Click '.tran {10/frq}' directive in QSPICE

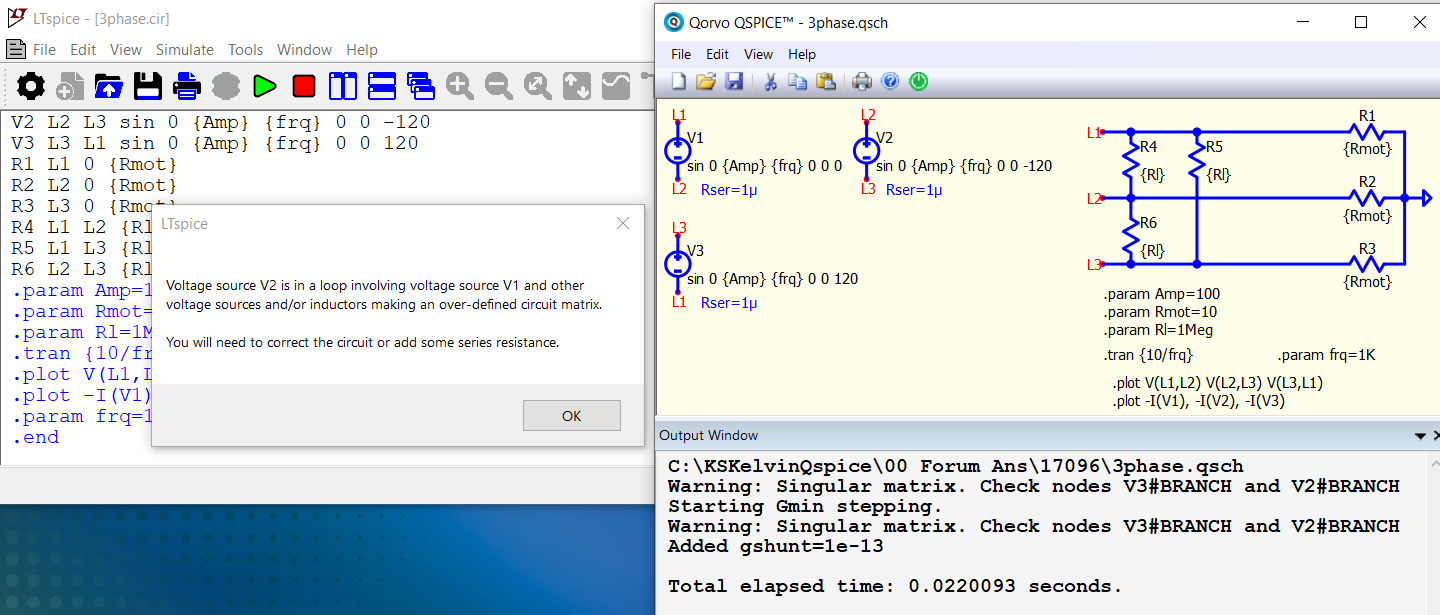point(1148,355)
